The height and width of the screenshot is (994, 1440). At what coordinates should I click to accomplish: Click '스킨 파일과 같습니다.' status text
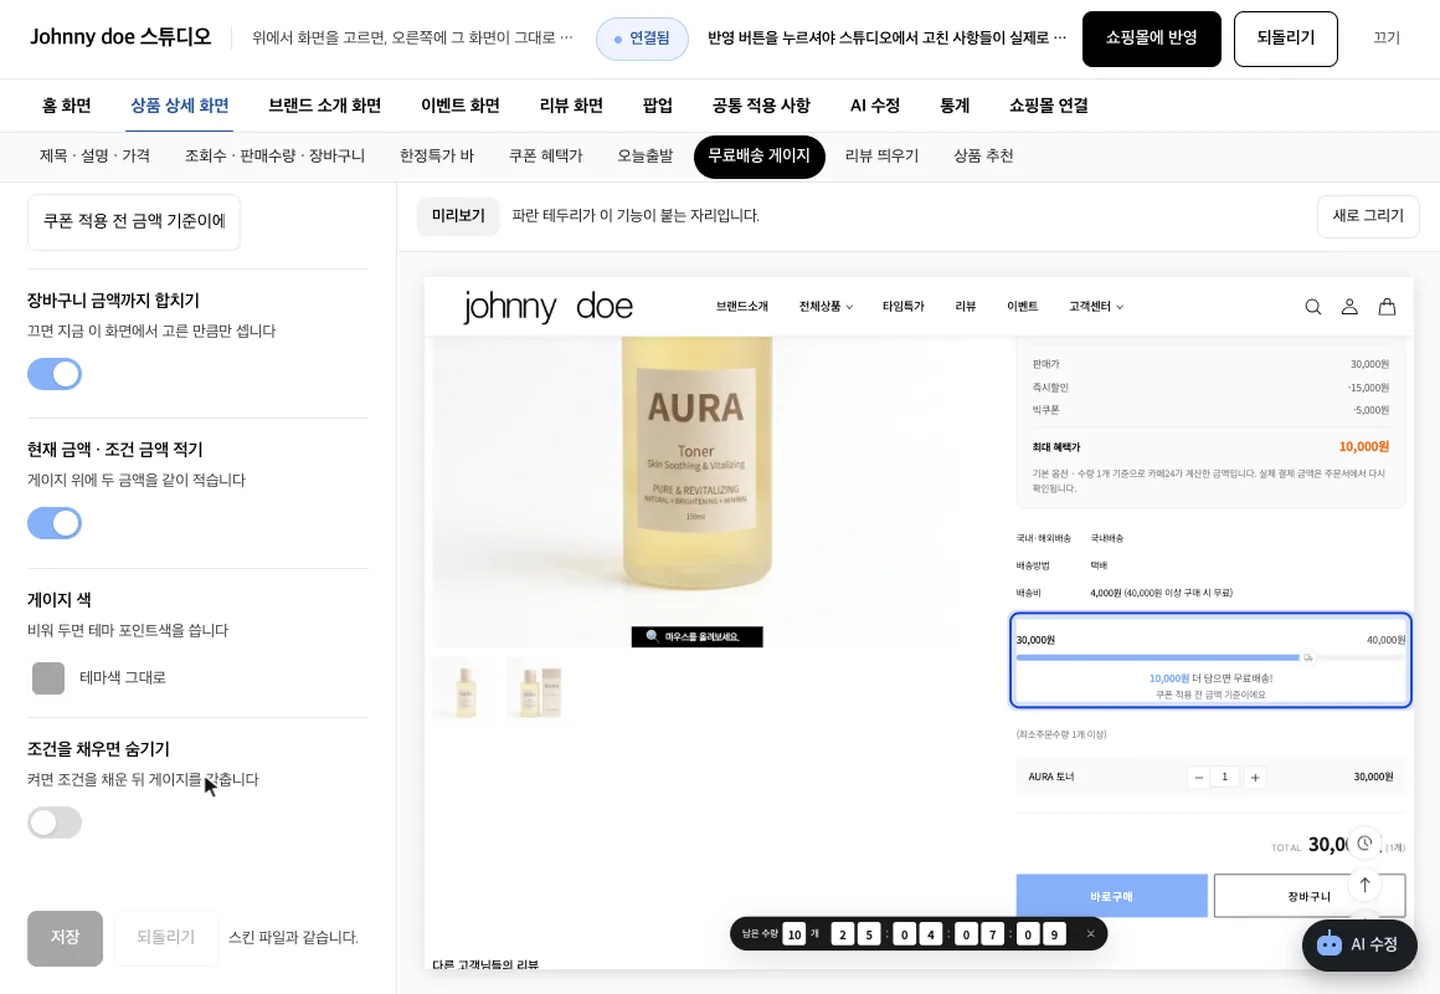[293, 938]
